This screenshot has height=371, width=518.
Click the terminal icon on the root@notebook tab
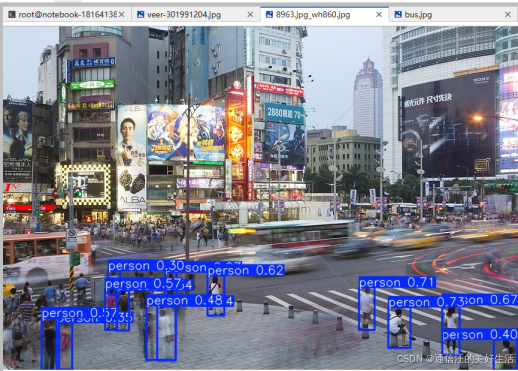coord(12,15)
